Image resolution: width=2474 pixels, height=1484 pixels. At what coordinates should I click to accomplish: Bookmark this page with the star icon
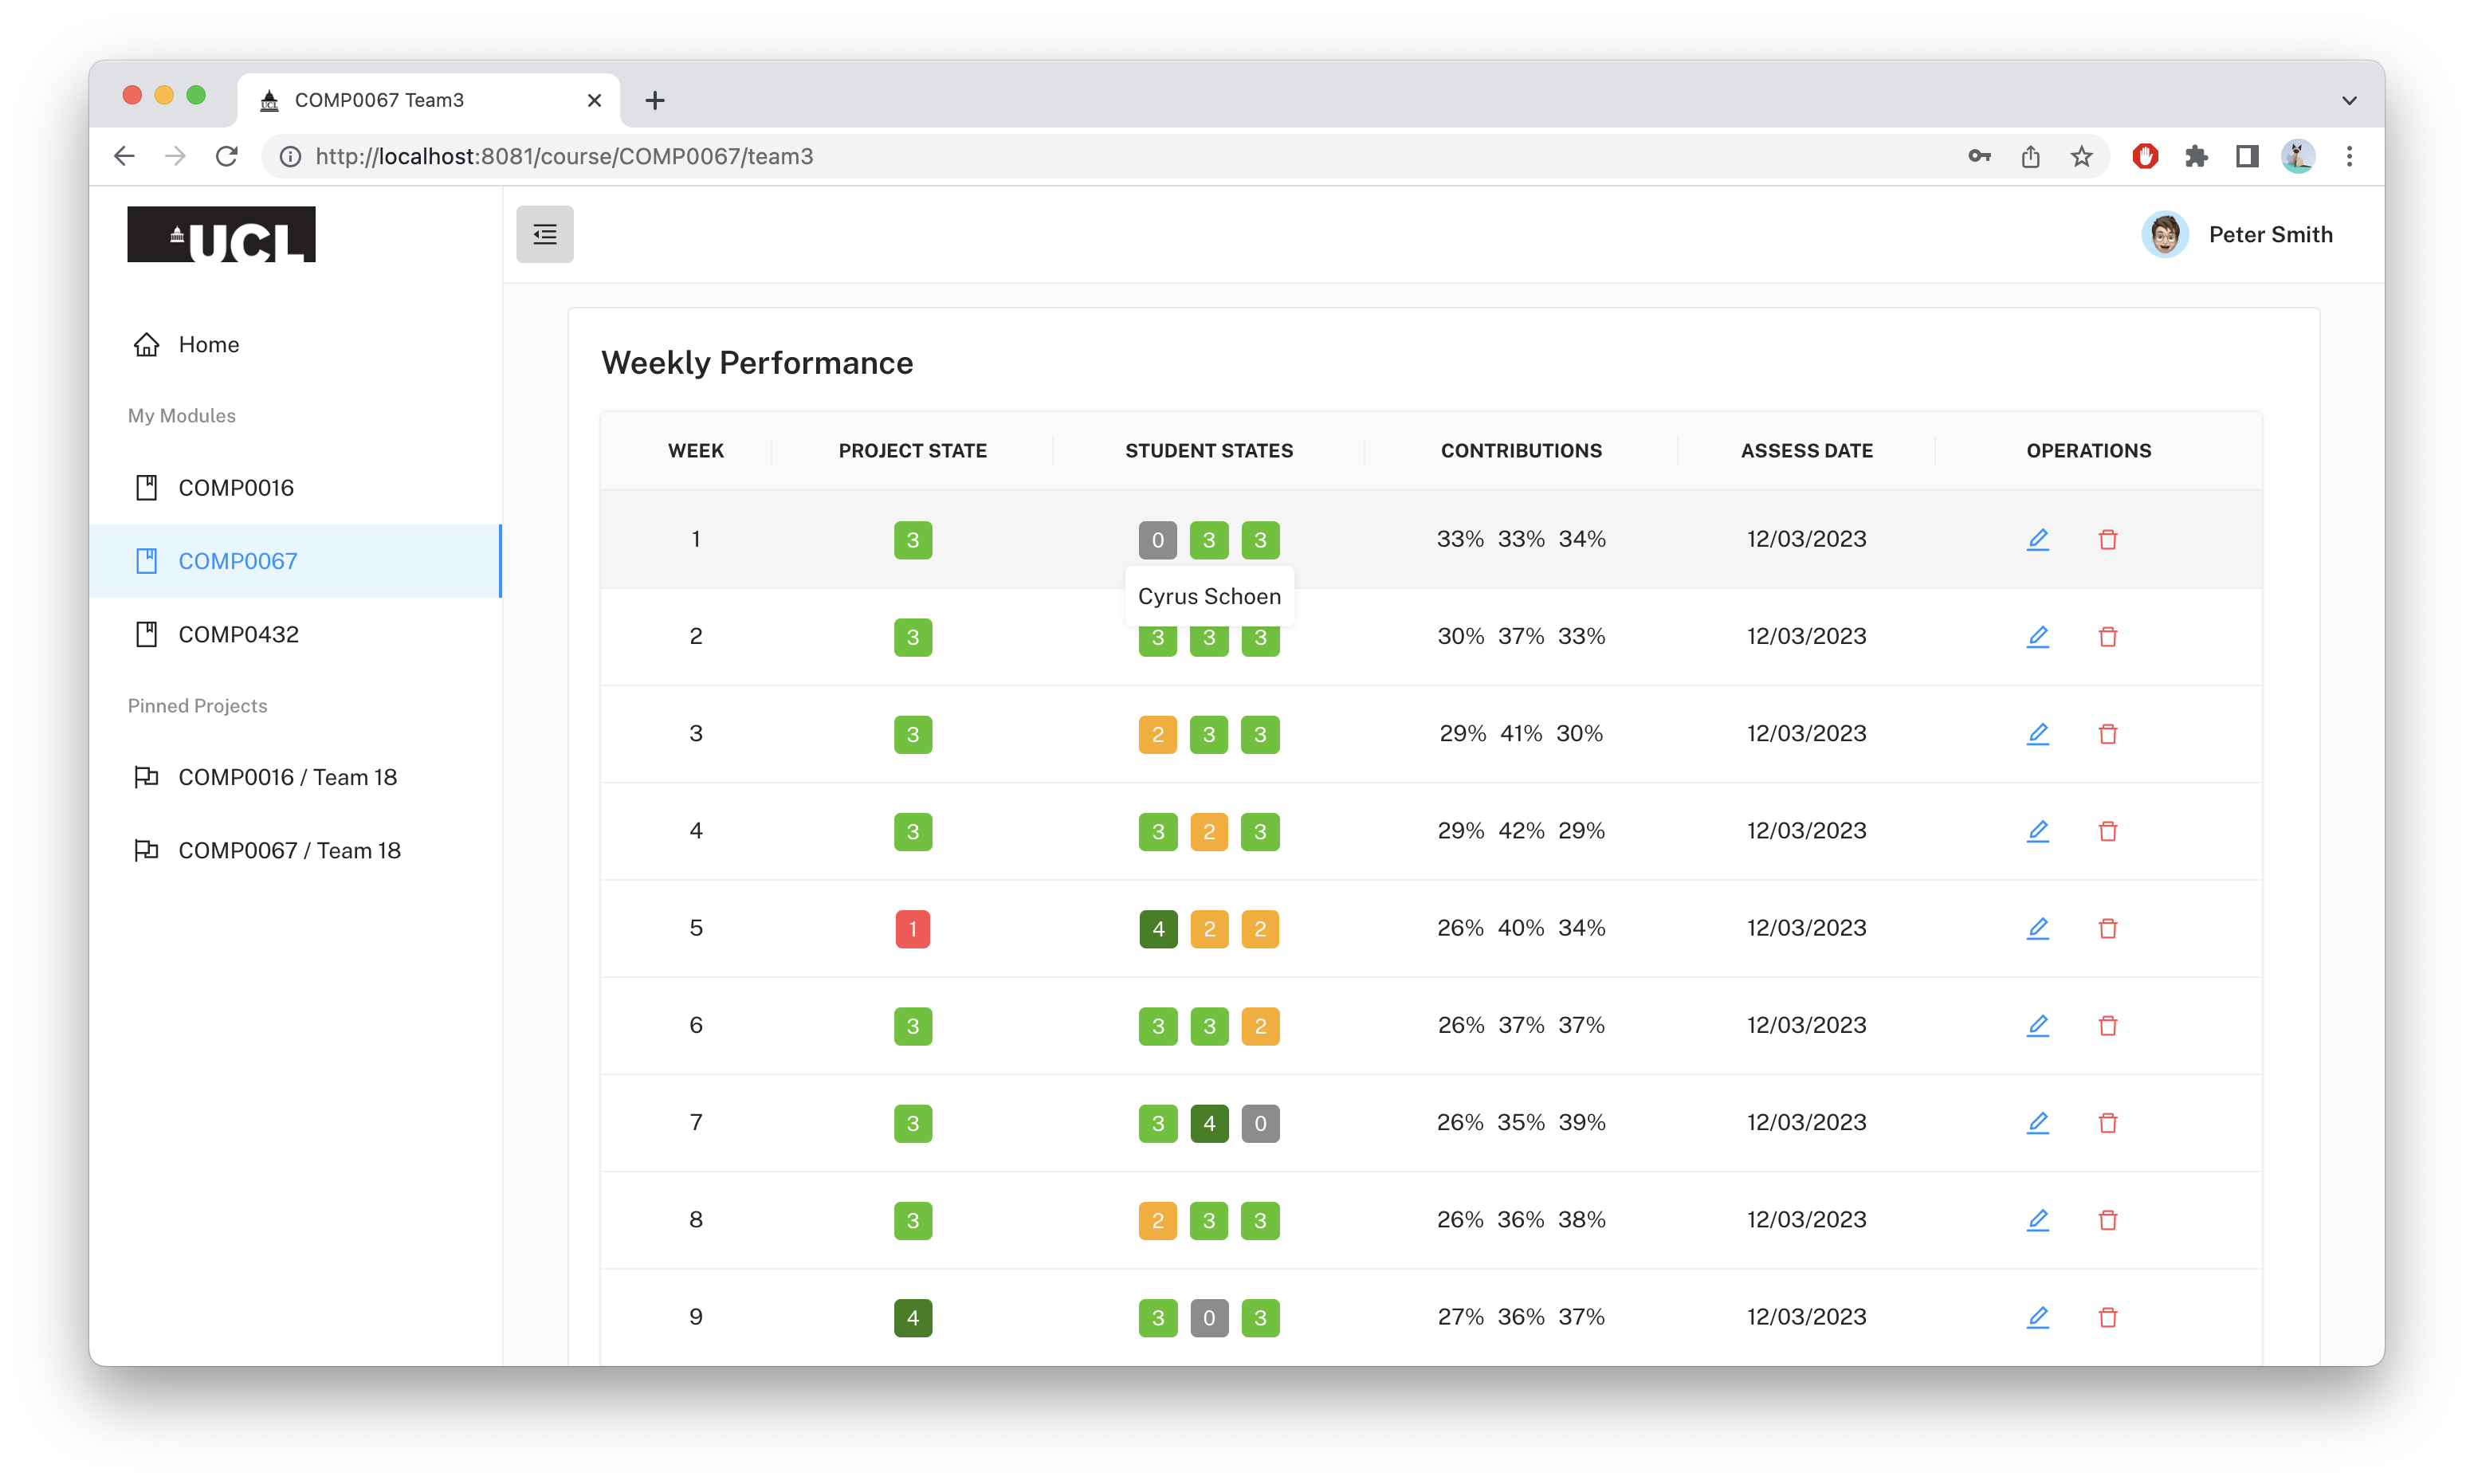2081,156
